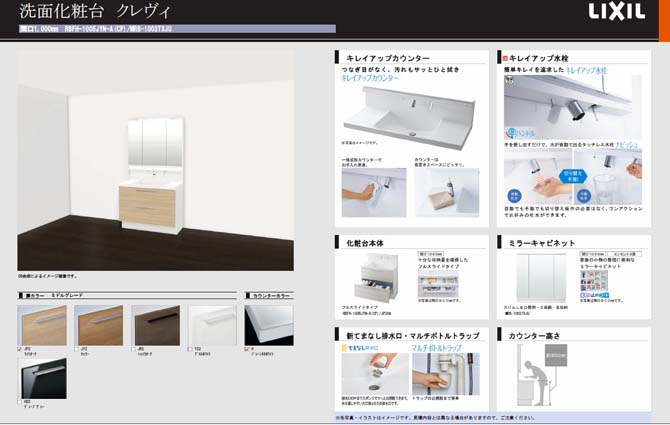Click the blue 切り替え不要 hexagon badge
The image size is (670, 425).
click(x=573, y=176)
